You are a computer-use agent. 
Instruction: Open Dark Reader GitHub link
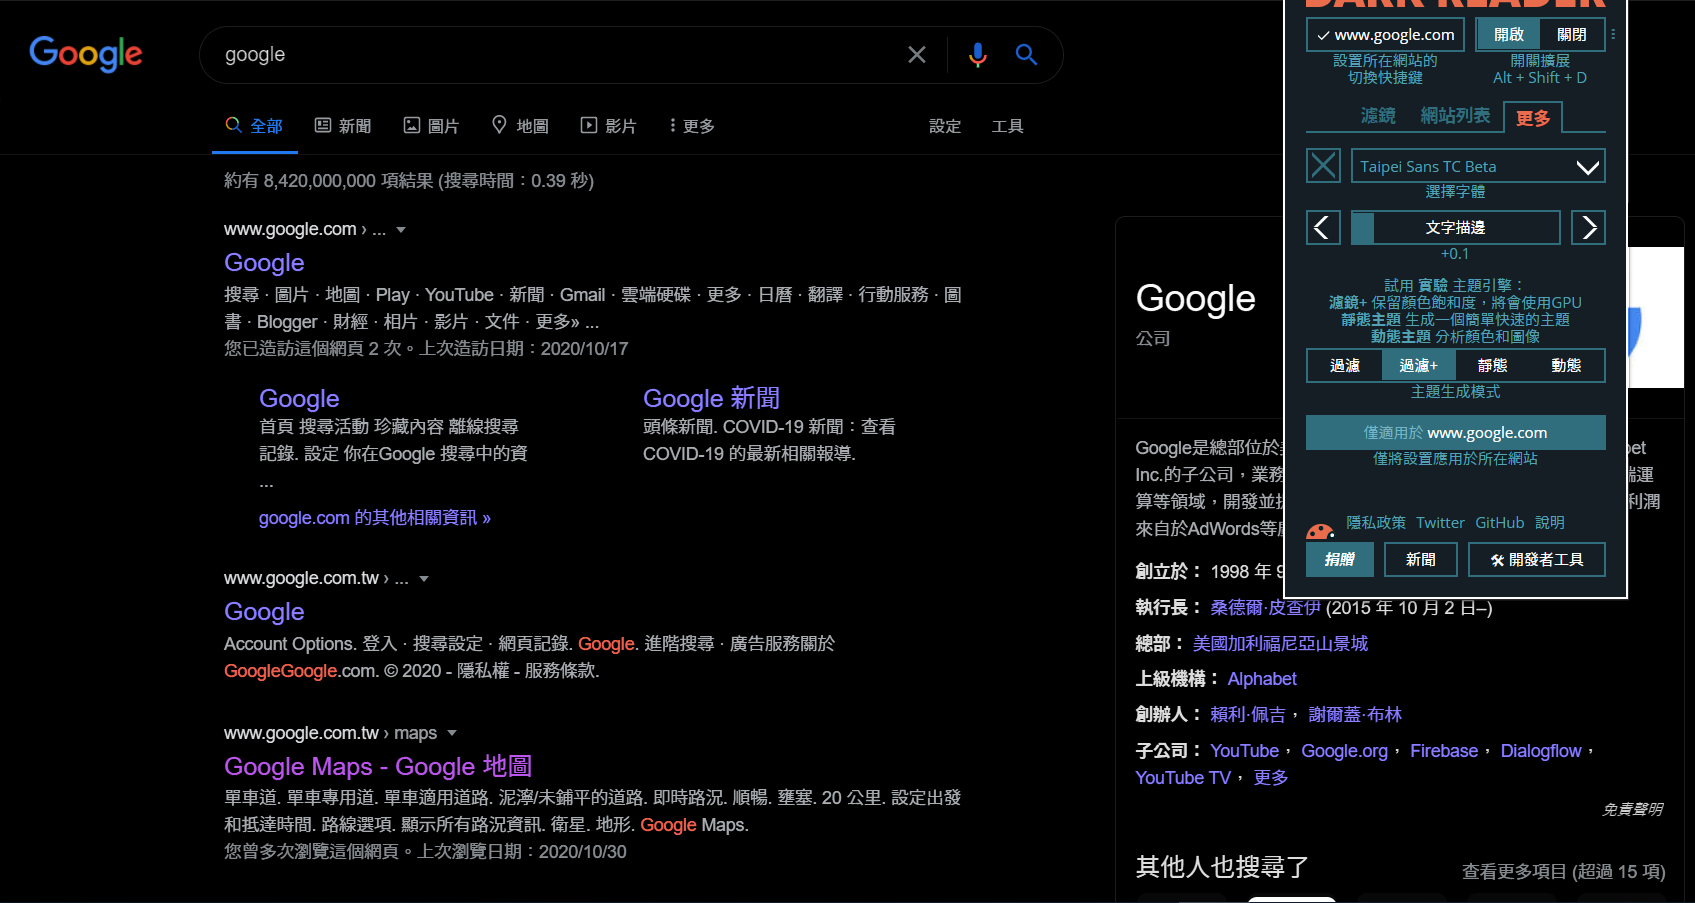(x=1500, y=523)
